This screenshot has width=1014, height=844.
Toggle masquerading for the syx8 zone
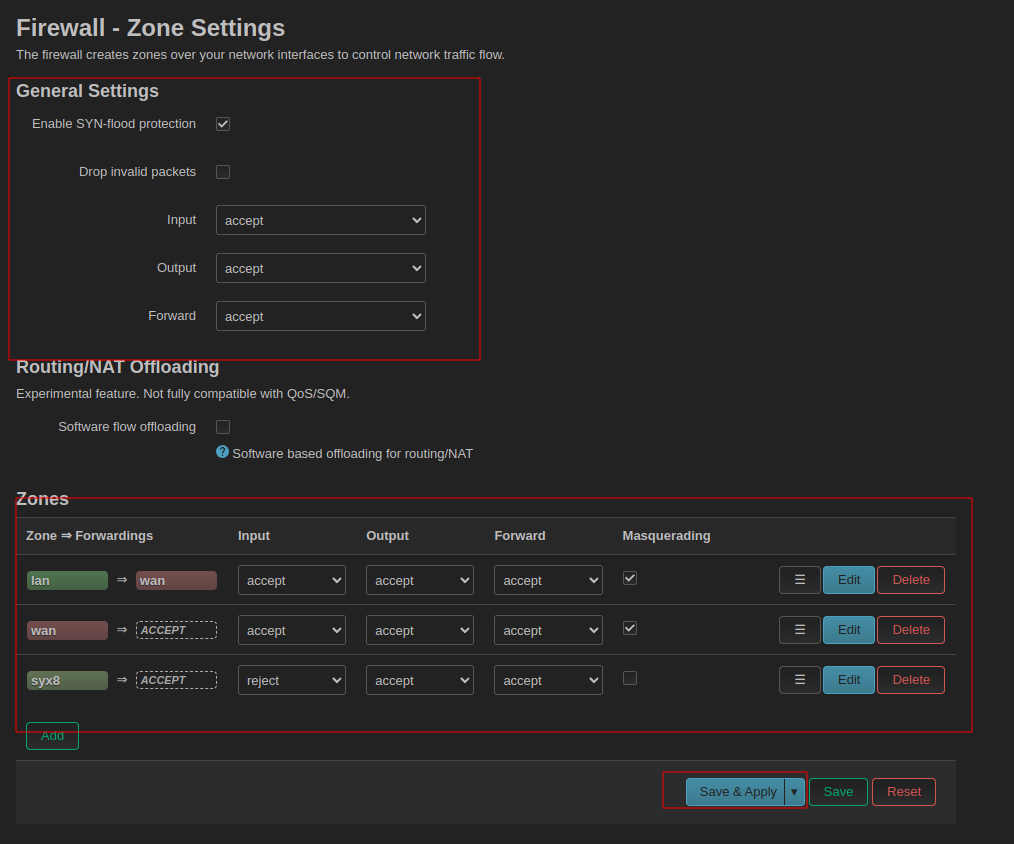click(630, 678)
